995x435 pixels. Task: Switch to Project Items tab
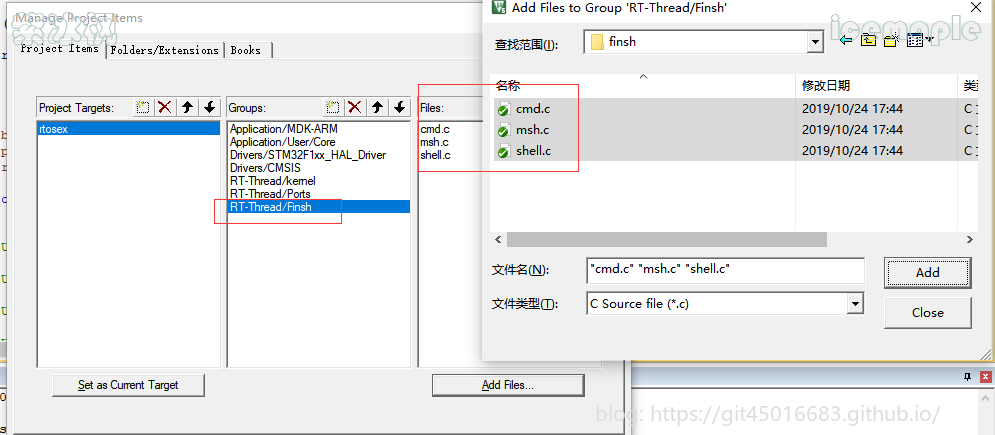[60, 49]
